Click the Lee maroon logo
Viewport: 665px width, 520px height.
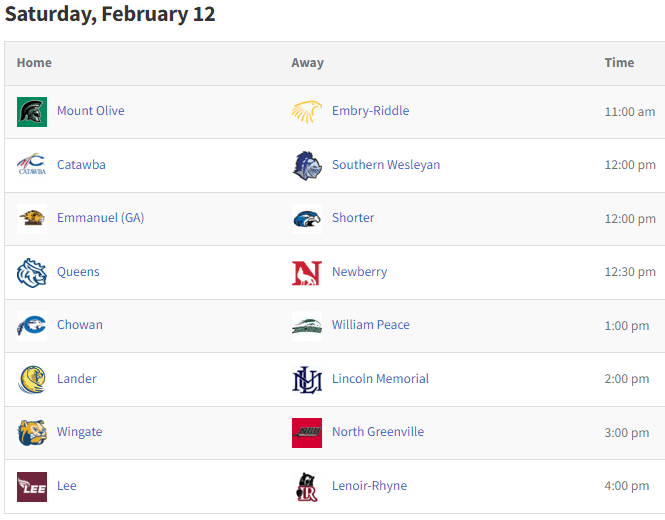click(32, 487)
